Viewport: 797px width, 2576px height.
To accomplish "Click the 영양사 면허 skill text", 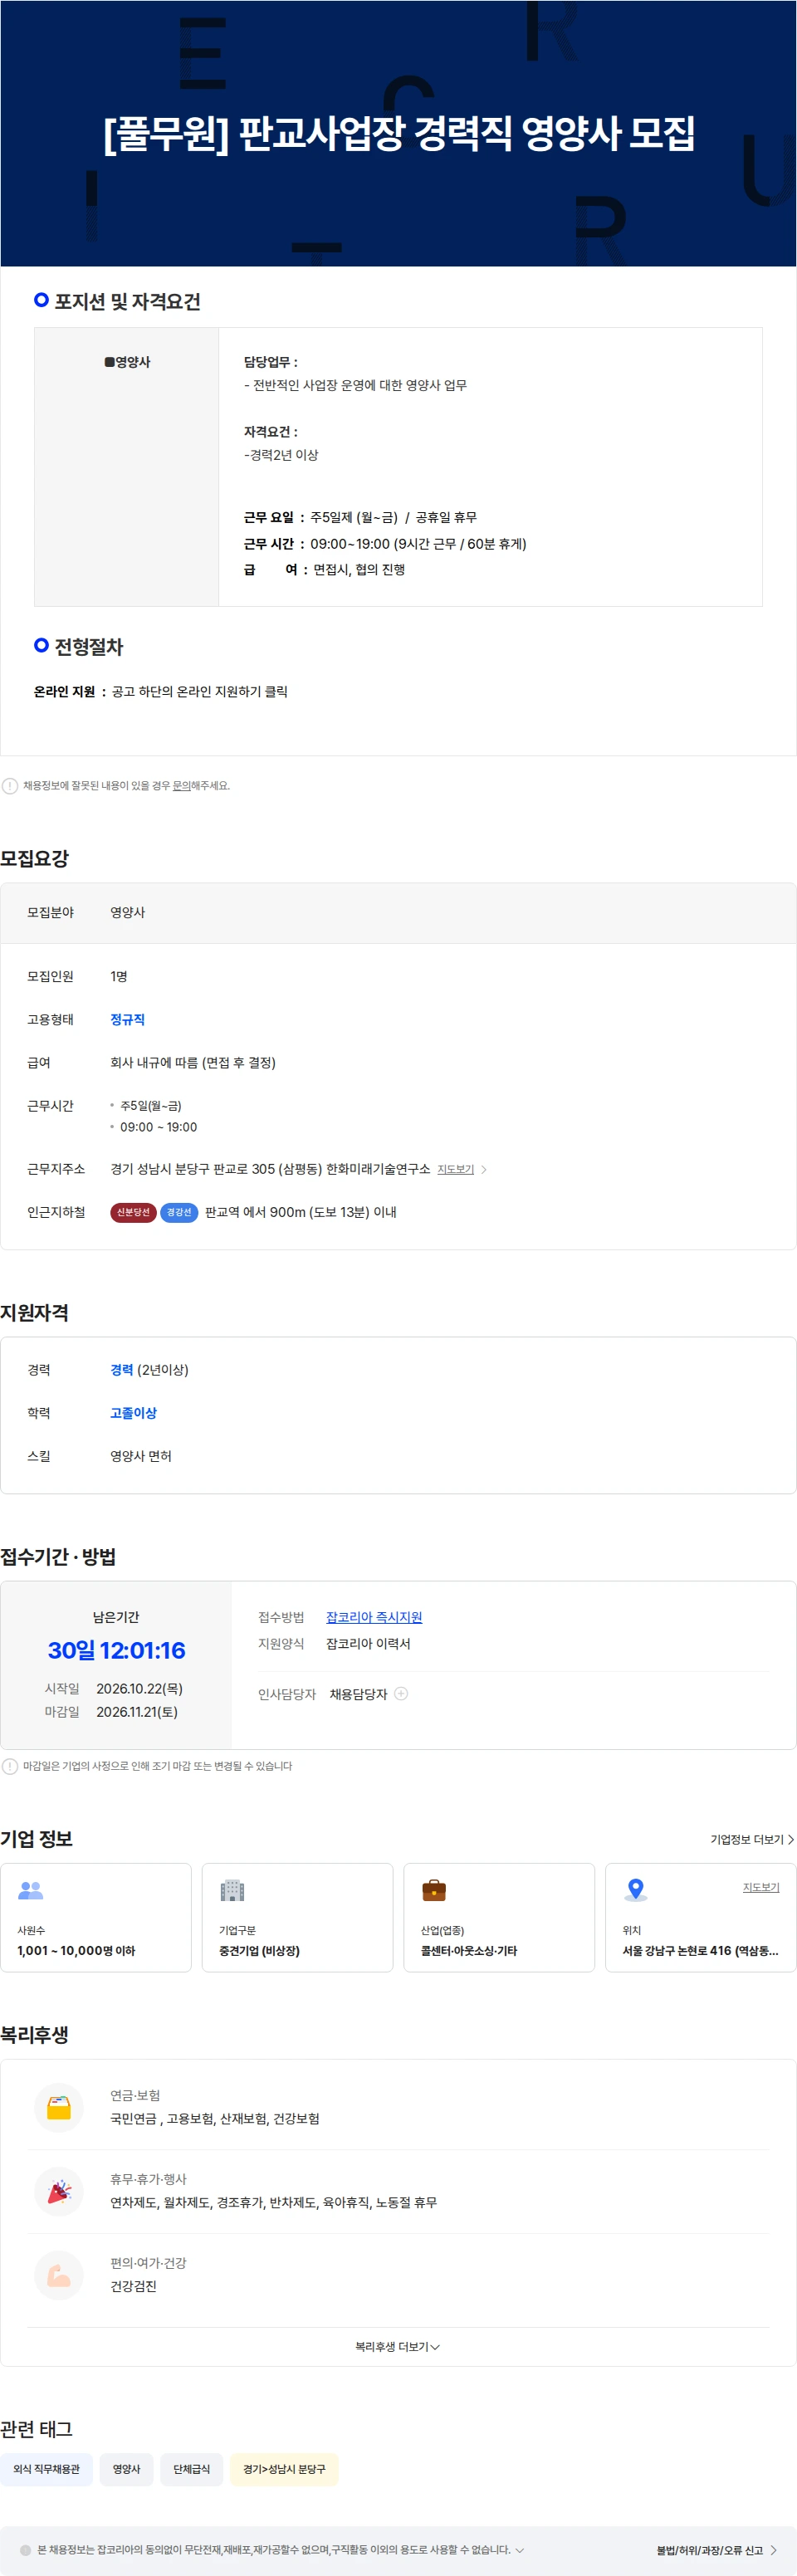I will pyautogui.click(x=141, y=1457).
